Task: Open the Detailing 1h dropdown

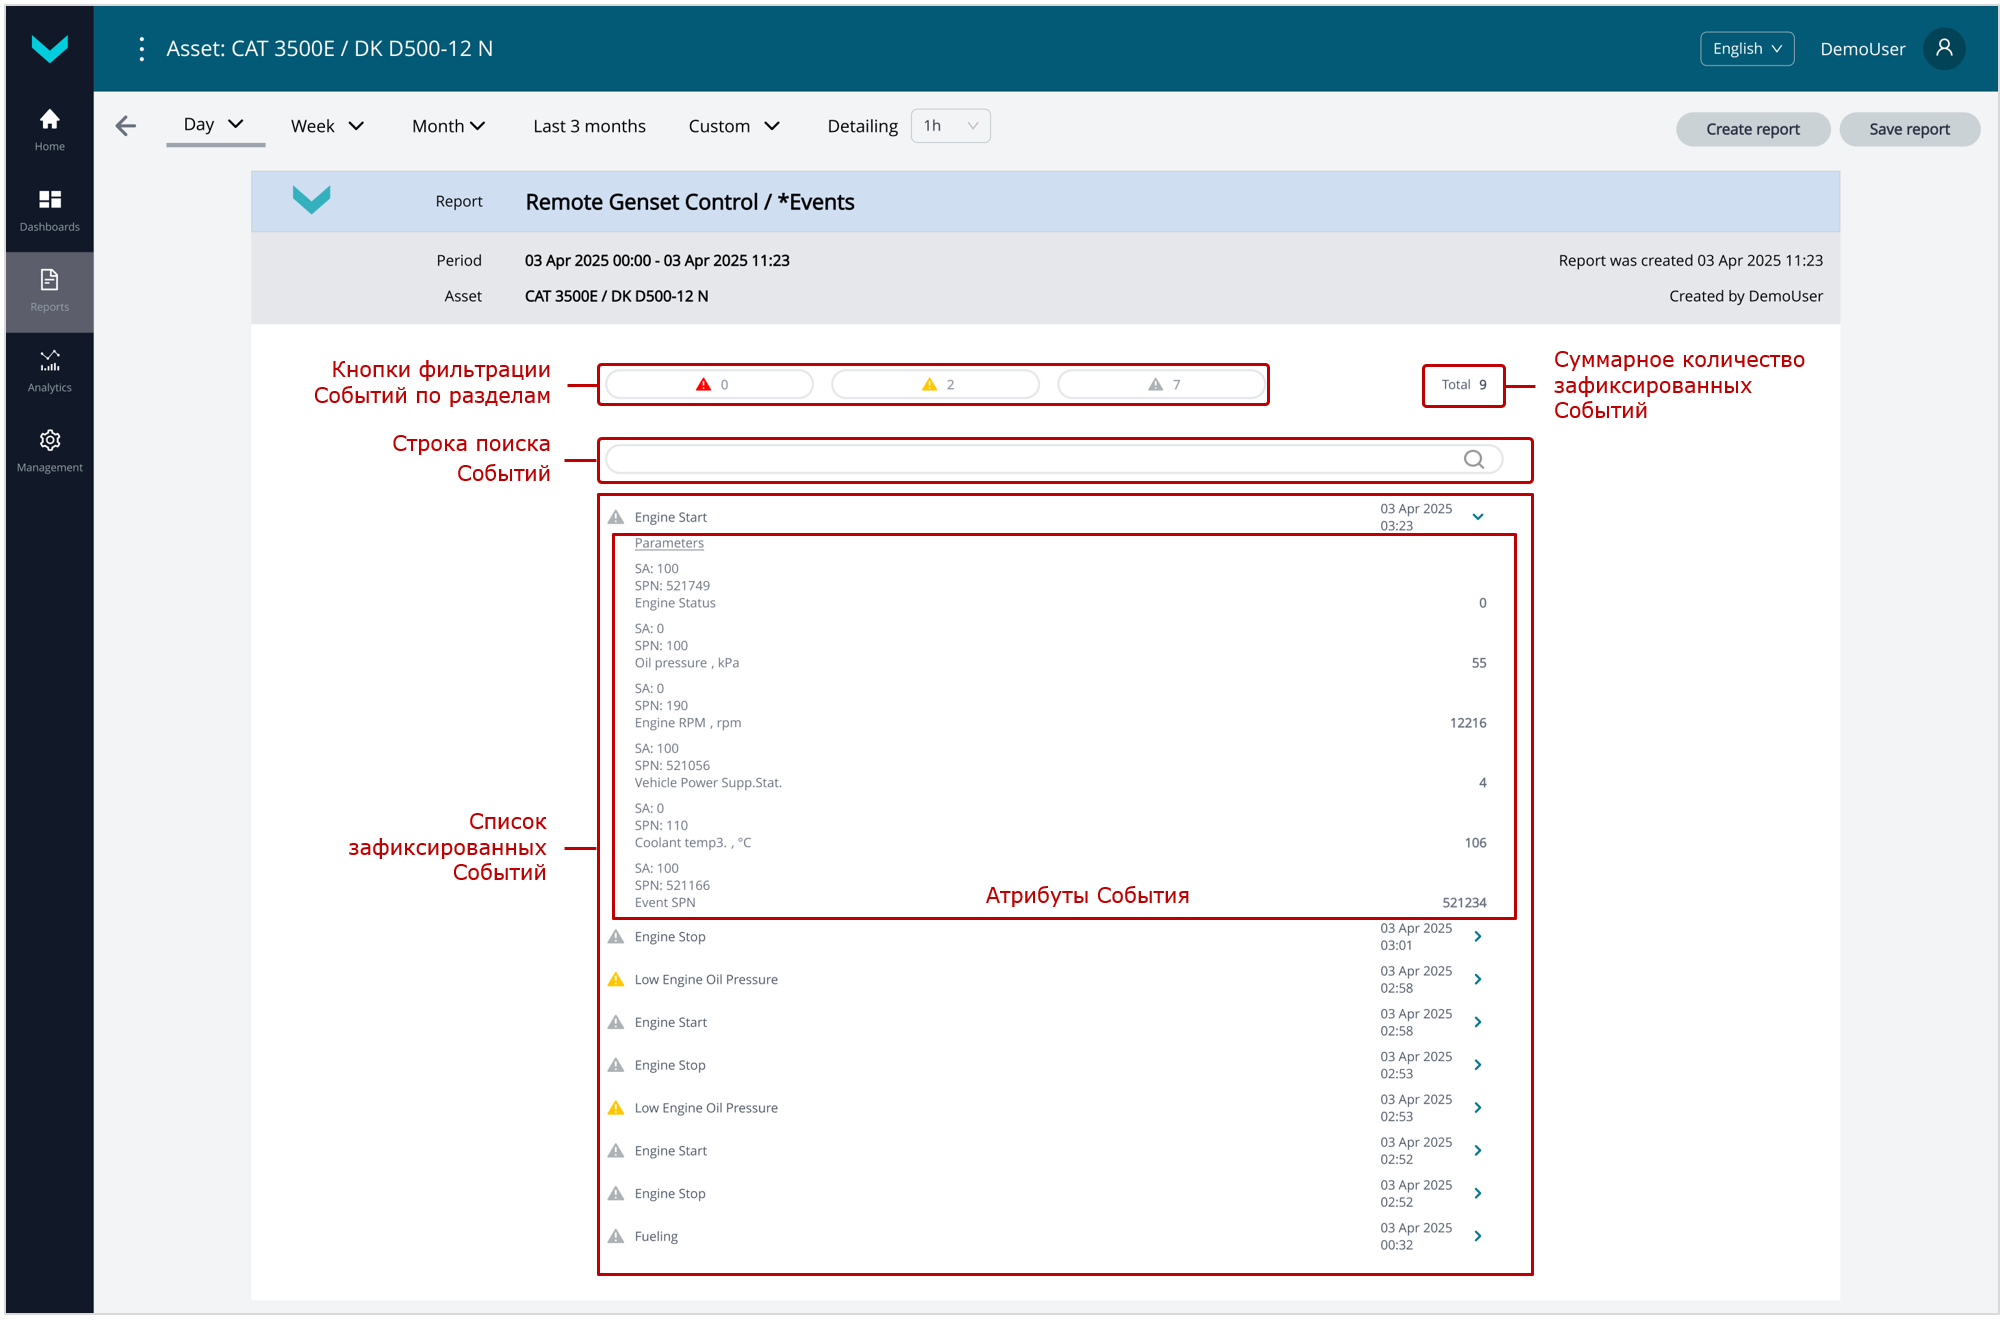Action: (950, 126)
